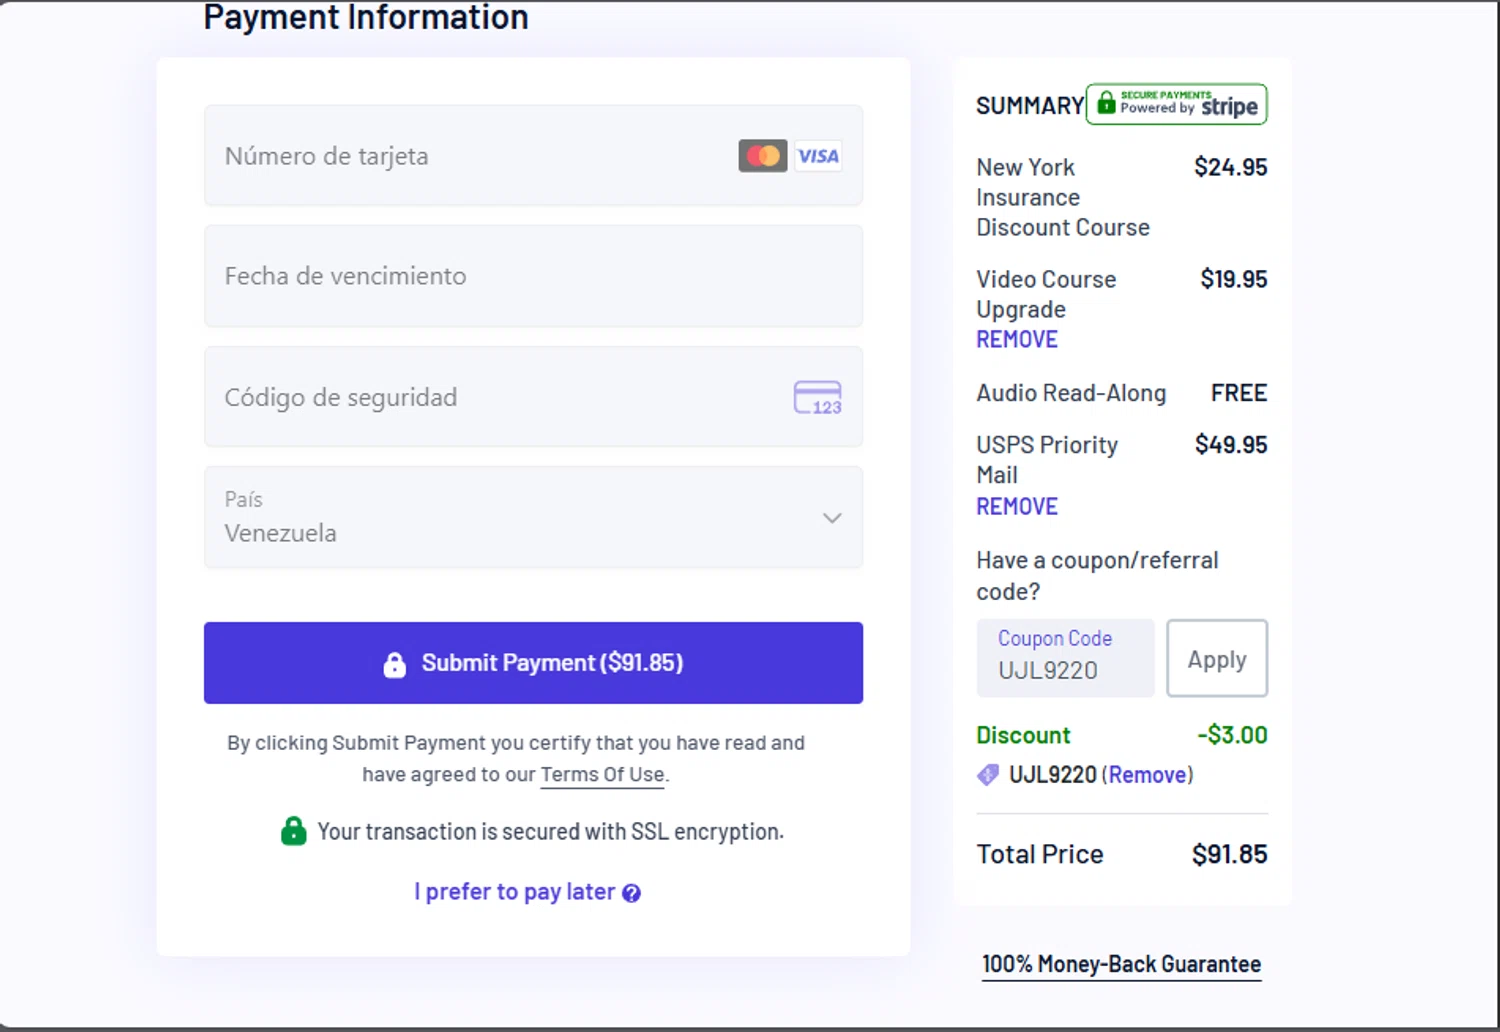The height and width of the screenshot is (1032, 1500).
Task: Remove USPS Priority Mail from order
Action: tap(1017, 507)
